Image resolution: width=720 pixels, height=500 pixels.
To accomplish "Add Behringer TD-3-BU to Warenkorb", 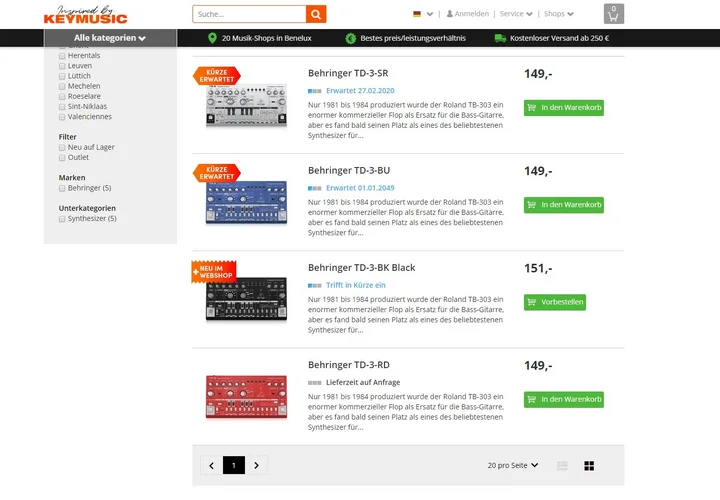I will pyautogui.click(x=564, y=205).
